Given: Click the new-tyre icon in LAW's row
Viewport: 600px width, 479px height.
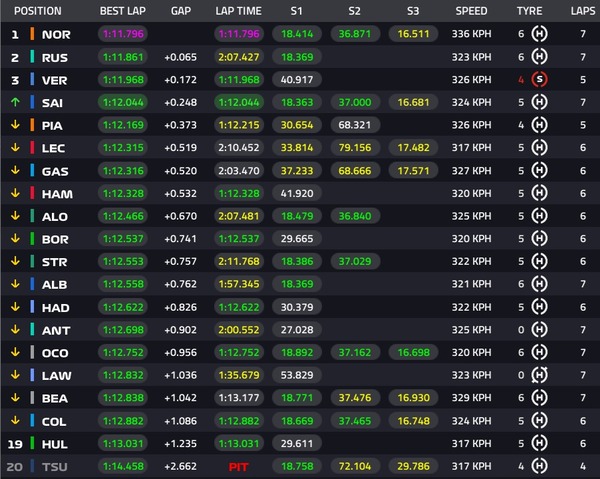Looking at the screenshot, I should pos(539,375).
